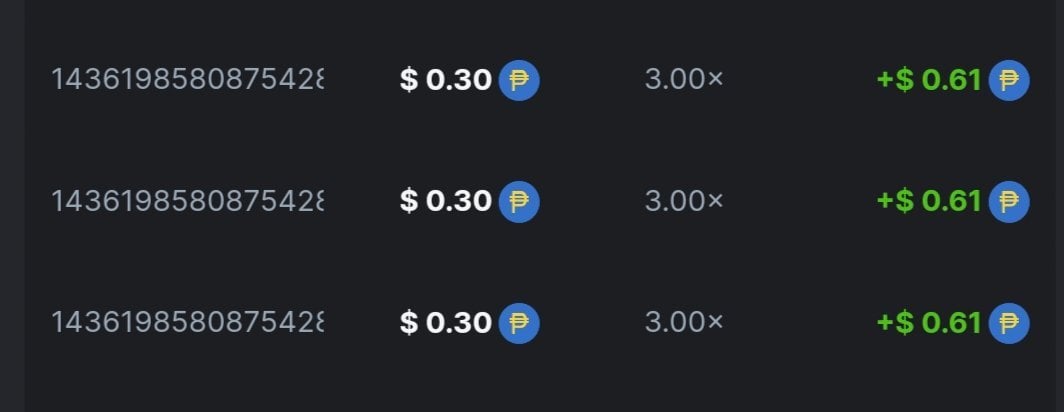Image resolution: width=1064 pixels, height=412 pixels.
Task: Click the green +$ 0.61 payout in top row
Action: [928, 80]
